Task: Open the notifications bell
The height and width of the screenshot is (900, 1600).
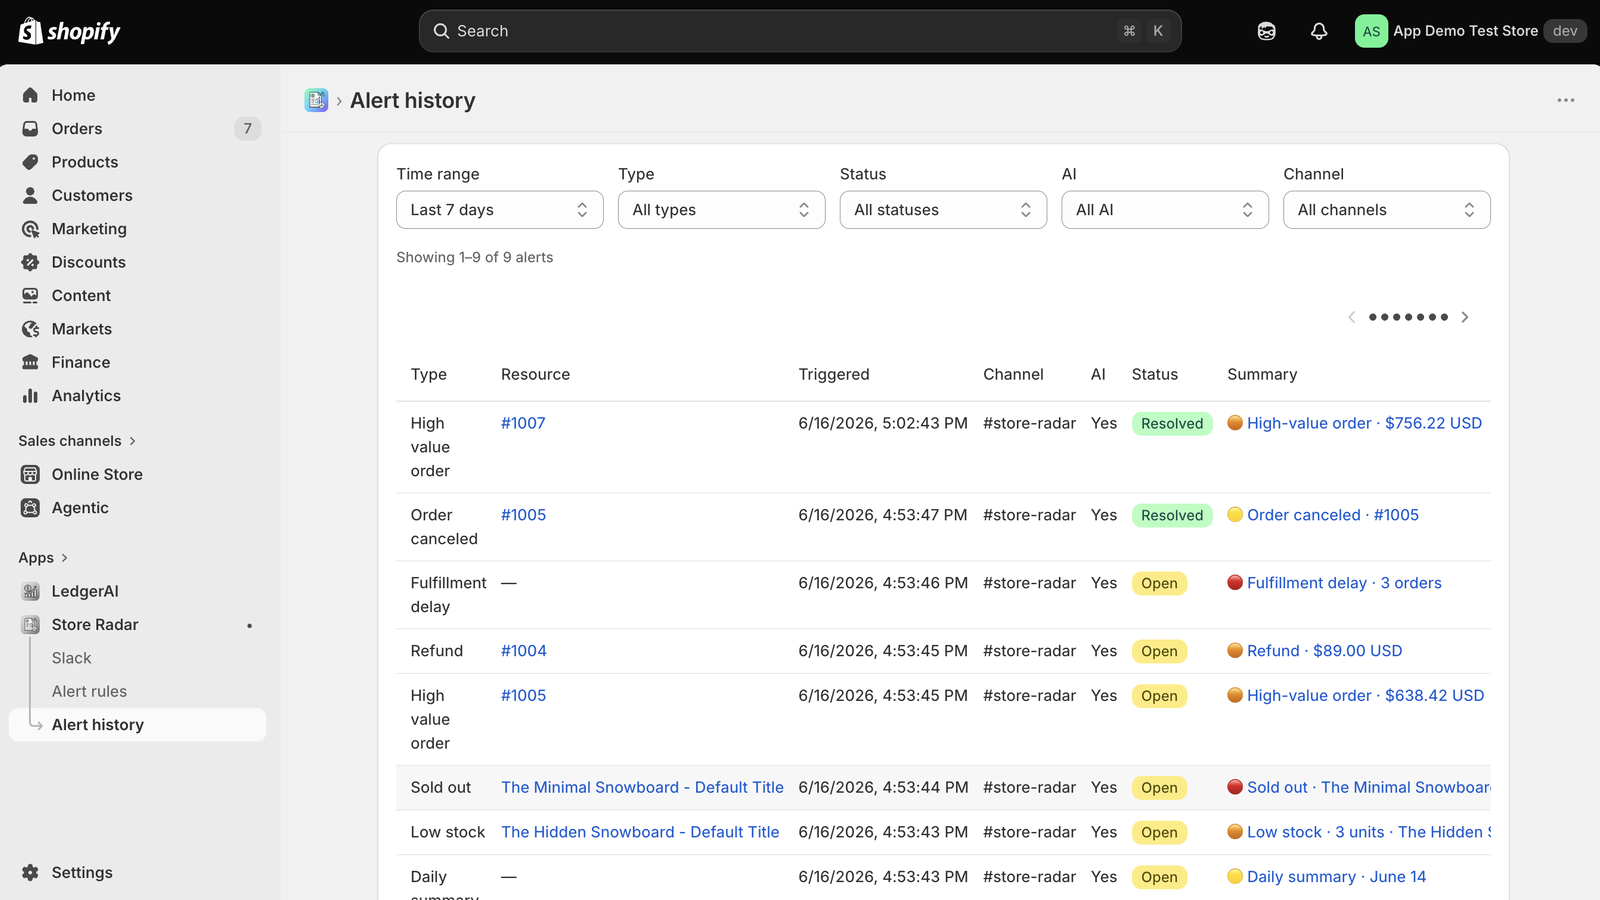Action: click(x=1319, y=31)
